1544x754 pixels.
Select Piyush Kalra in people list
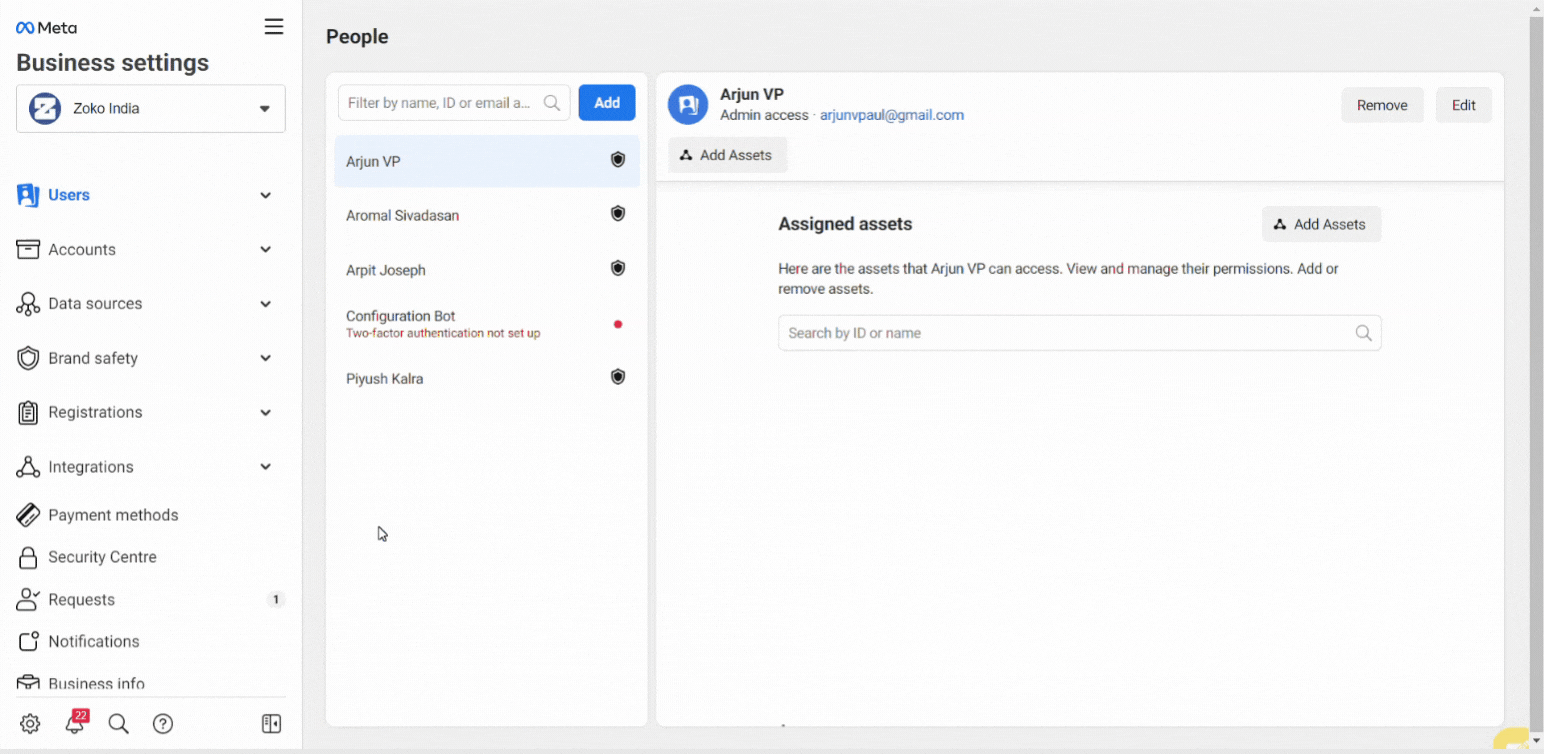click(487, 379)
